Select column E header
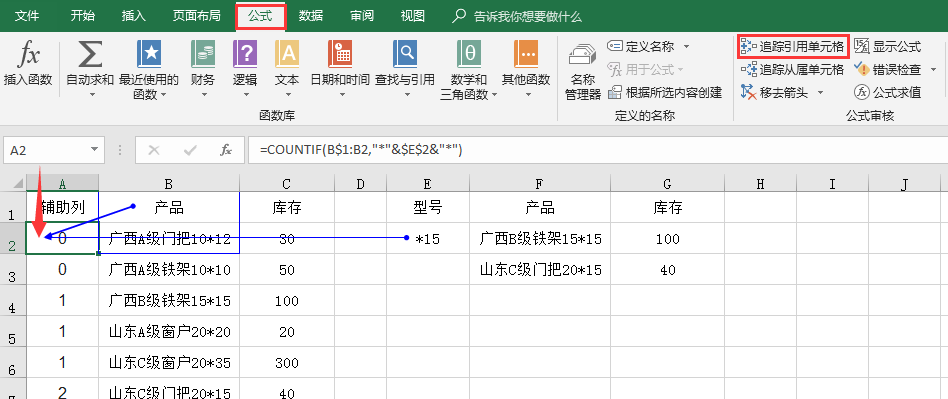The image size is (948, 399). pyautogui.click(x=428, y=184)
